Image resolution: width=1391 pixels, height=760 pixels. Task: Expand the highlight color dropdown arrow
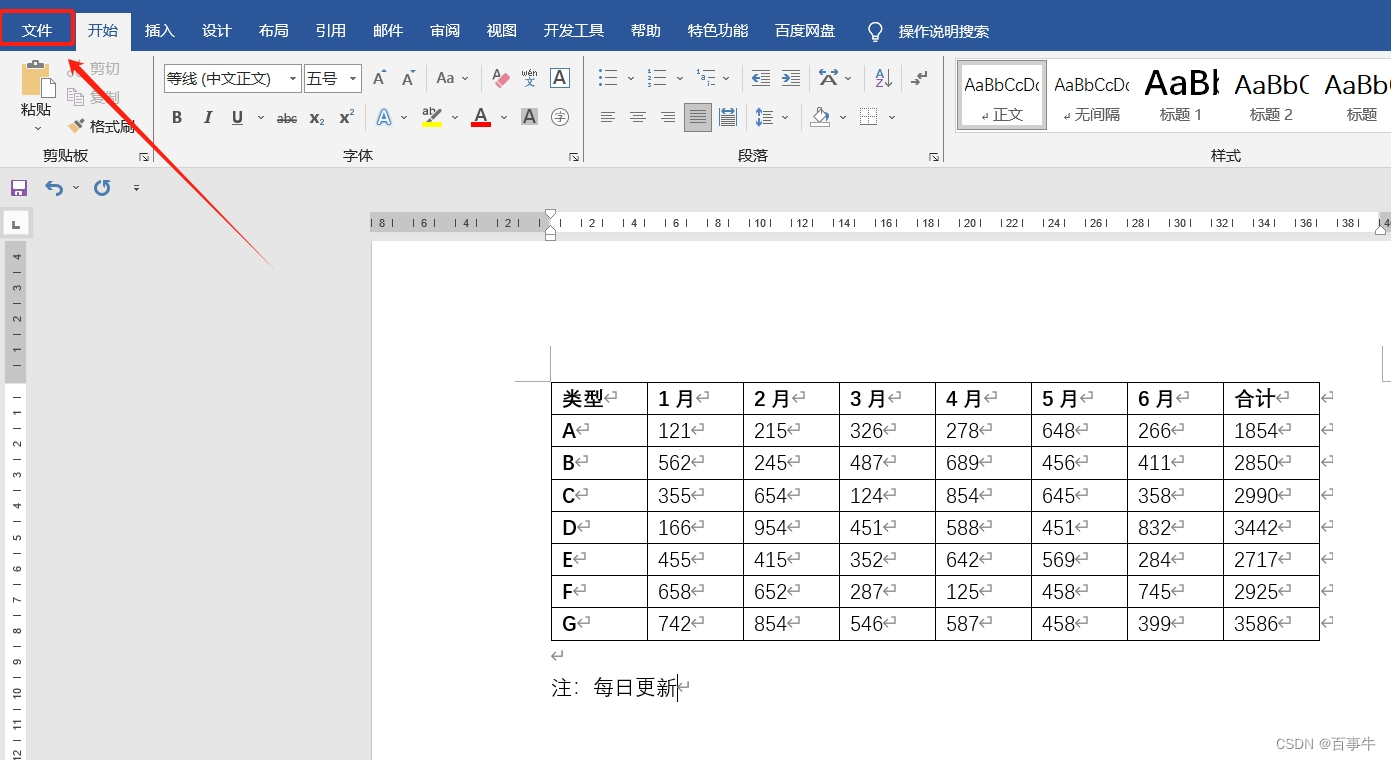coord(455,118)
